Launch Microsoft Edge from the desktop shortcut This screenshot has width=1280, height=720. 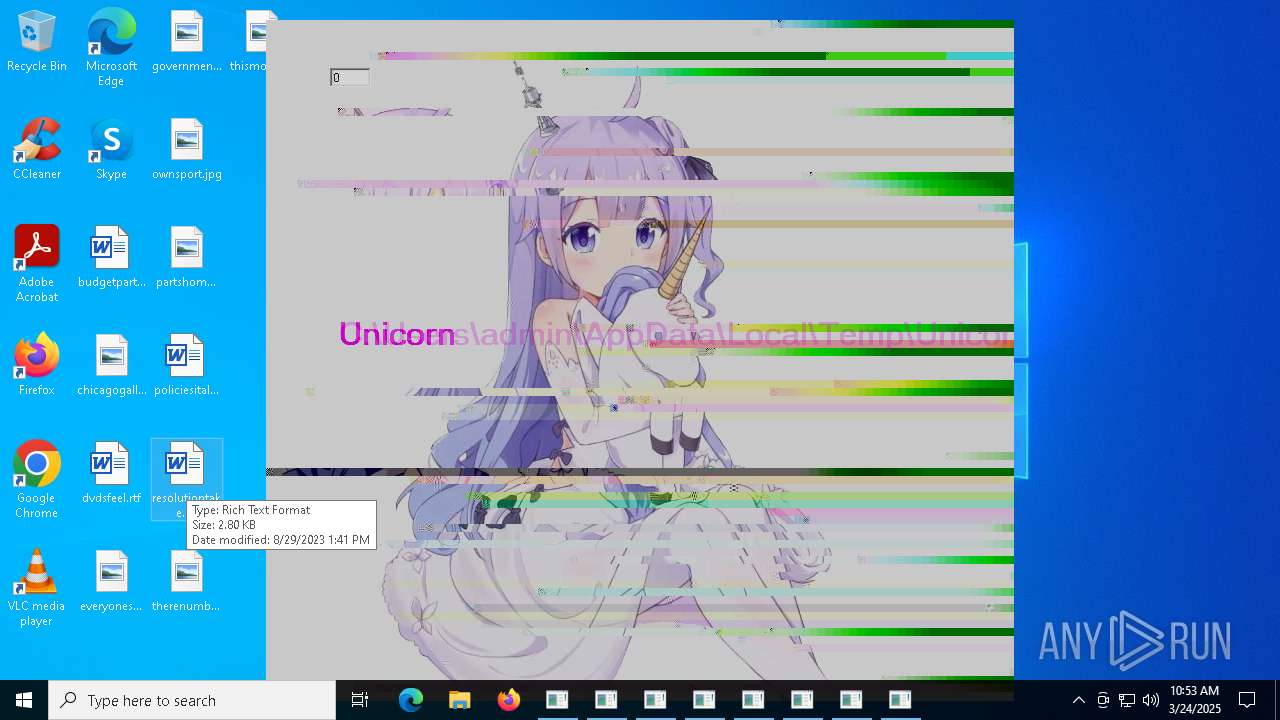coord(111,47)
